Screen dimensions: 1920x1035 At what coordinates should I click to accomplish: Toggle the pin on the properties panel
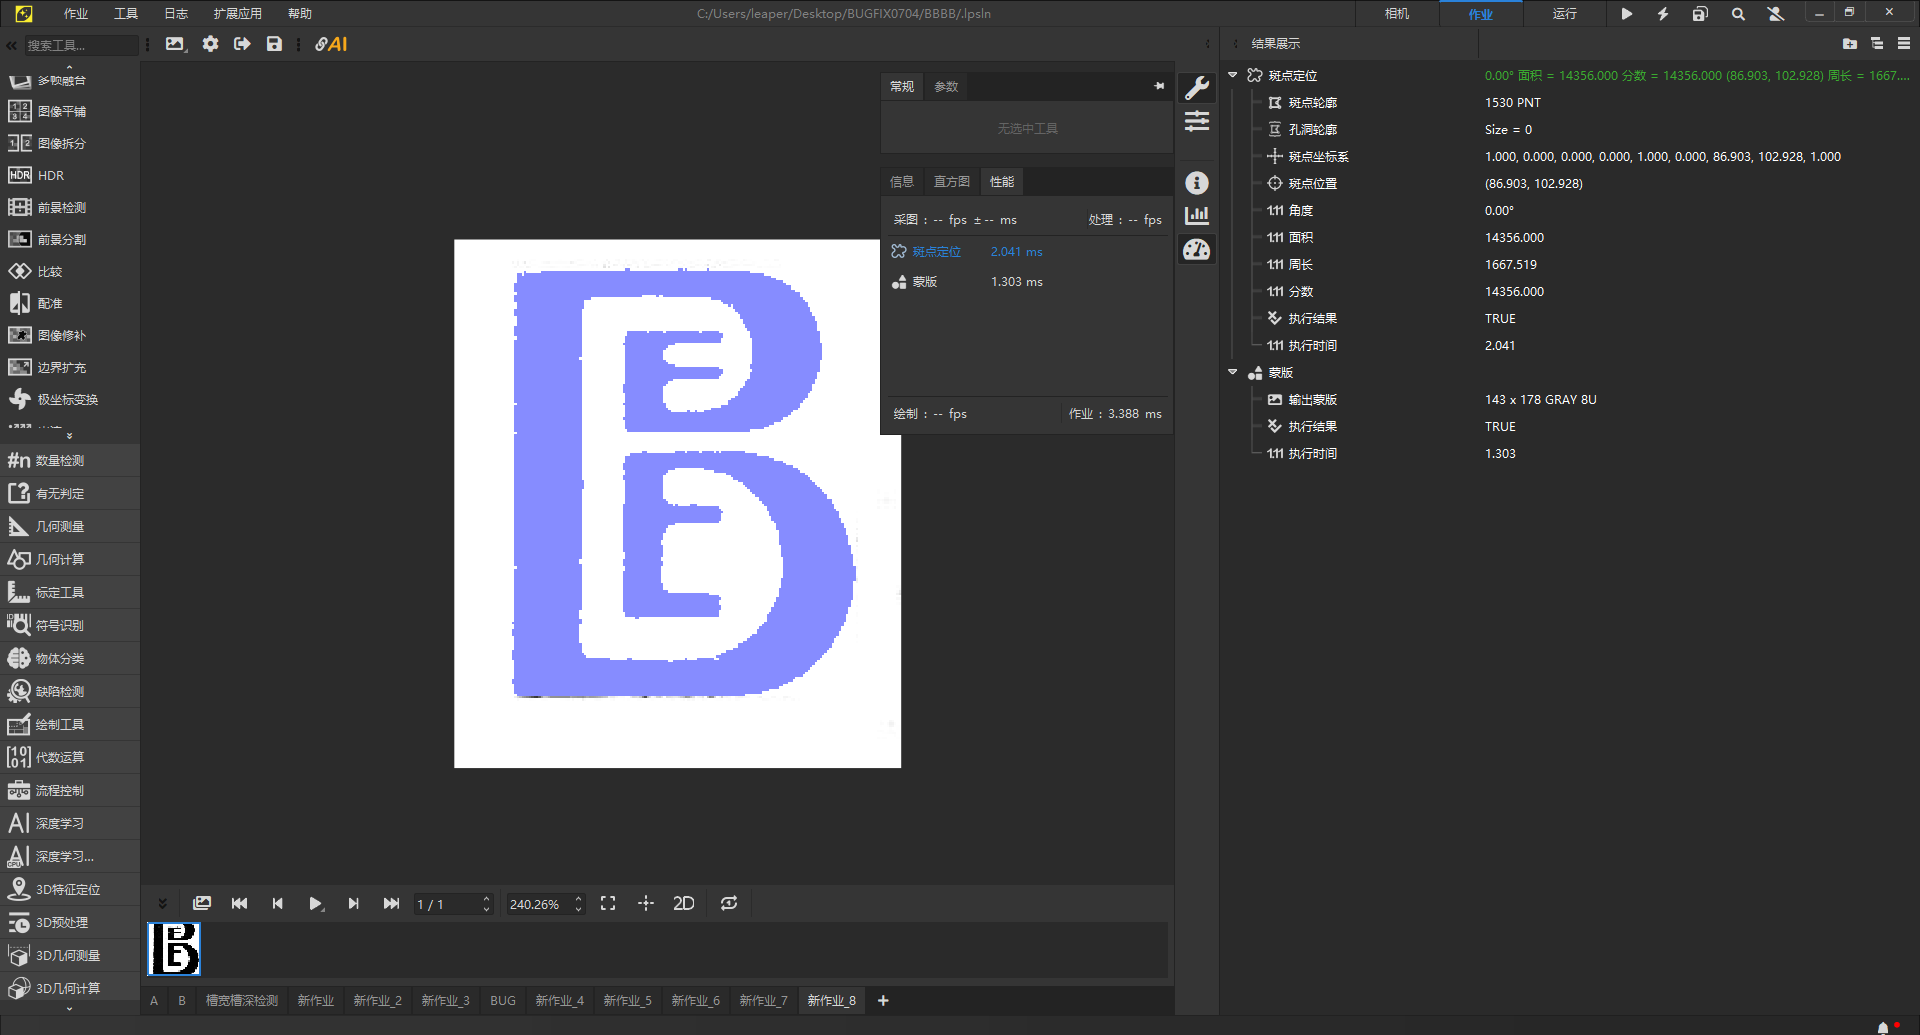click(1159, 87)
